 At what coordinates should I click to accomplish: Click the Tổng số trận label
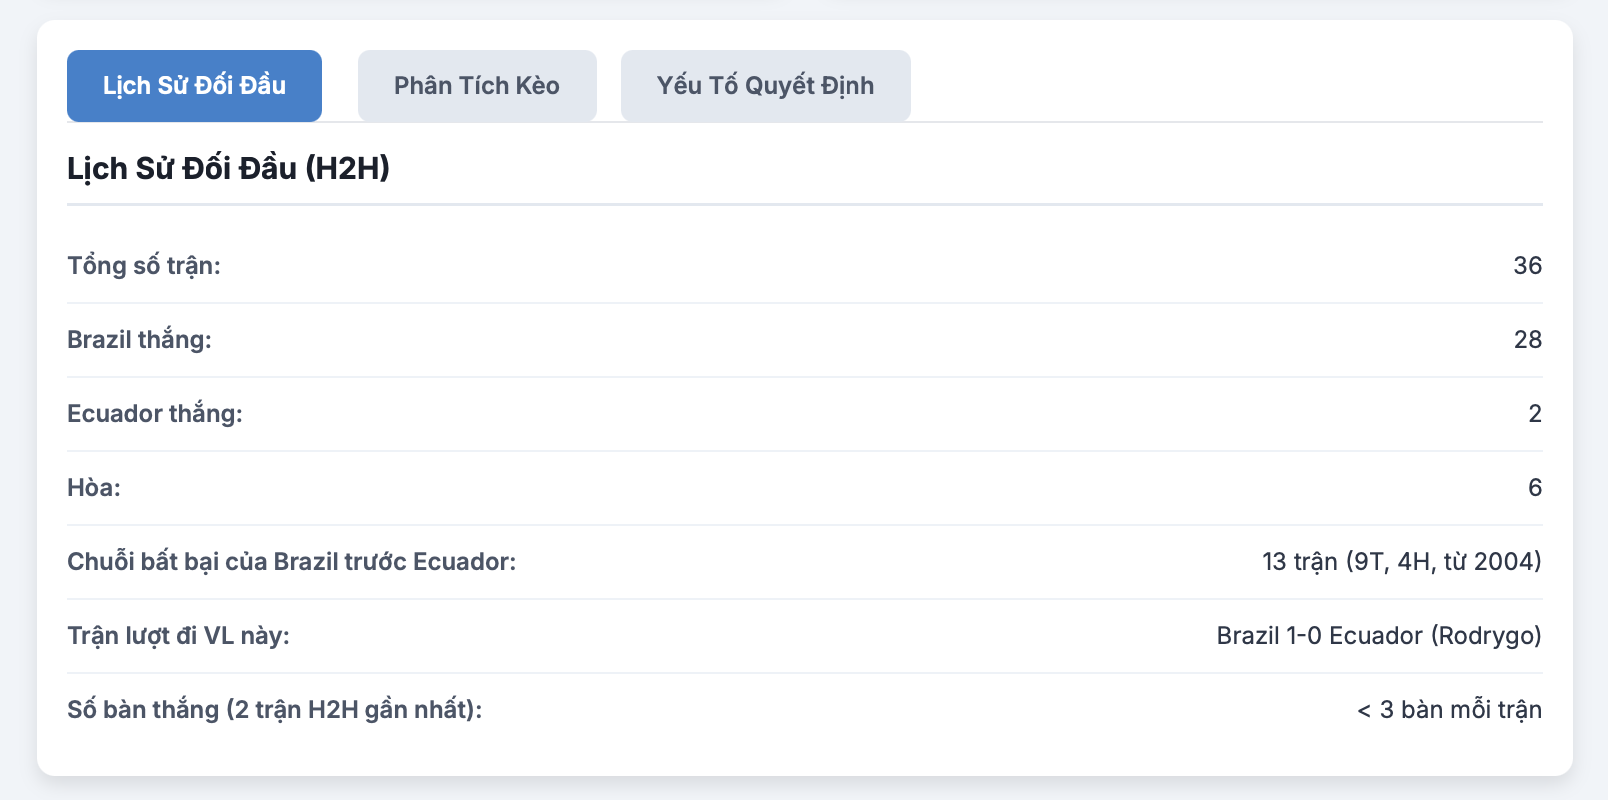coord(144,266)
